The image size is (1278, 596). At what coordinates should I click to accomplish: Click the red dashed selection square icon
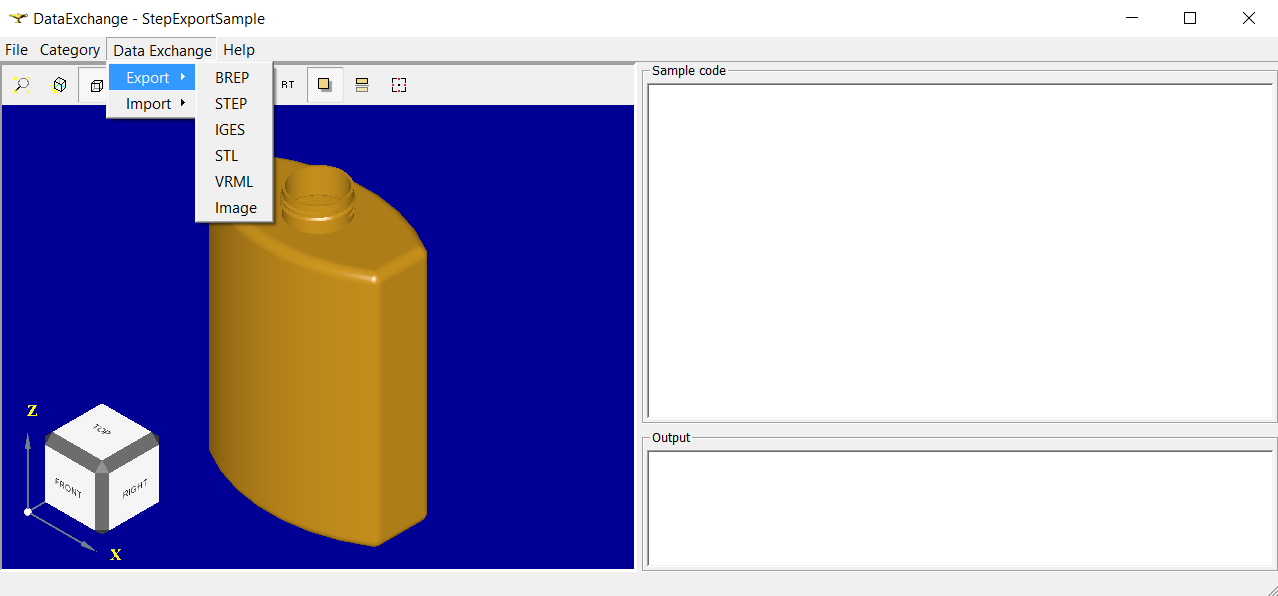pos(399,86)
